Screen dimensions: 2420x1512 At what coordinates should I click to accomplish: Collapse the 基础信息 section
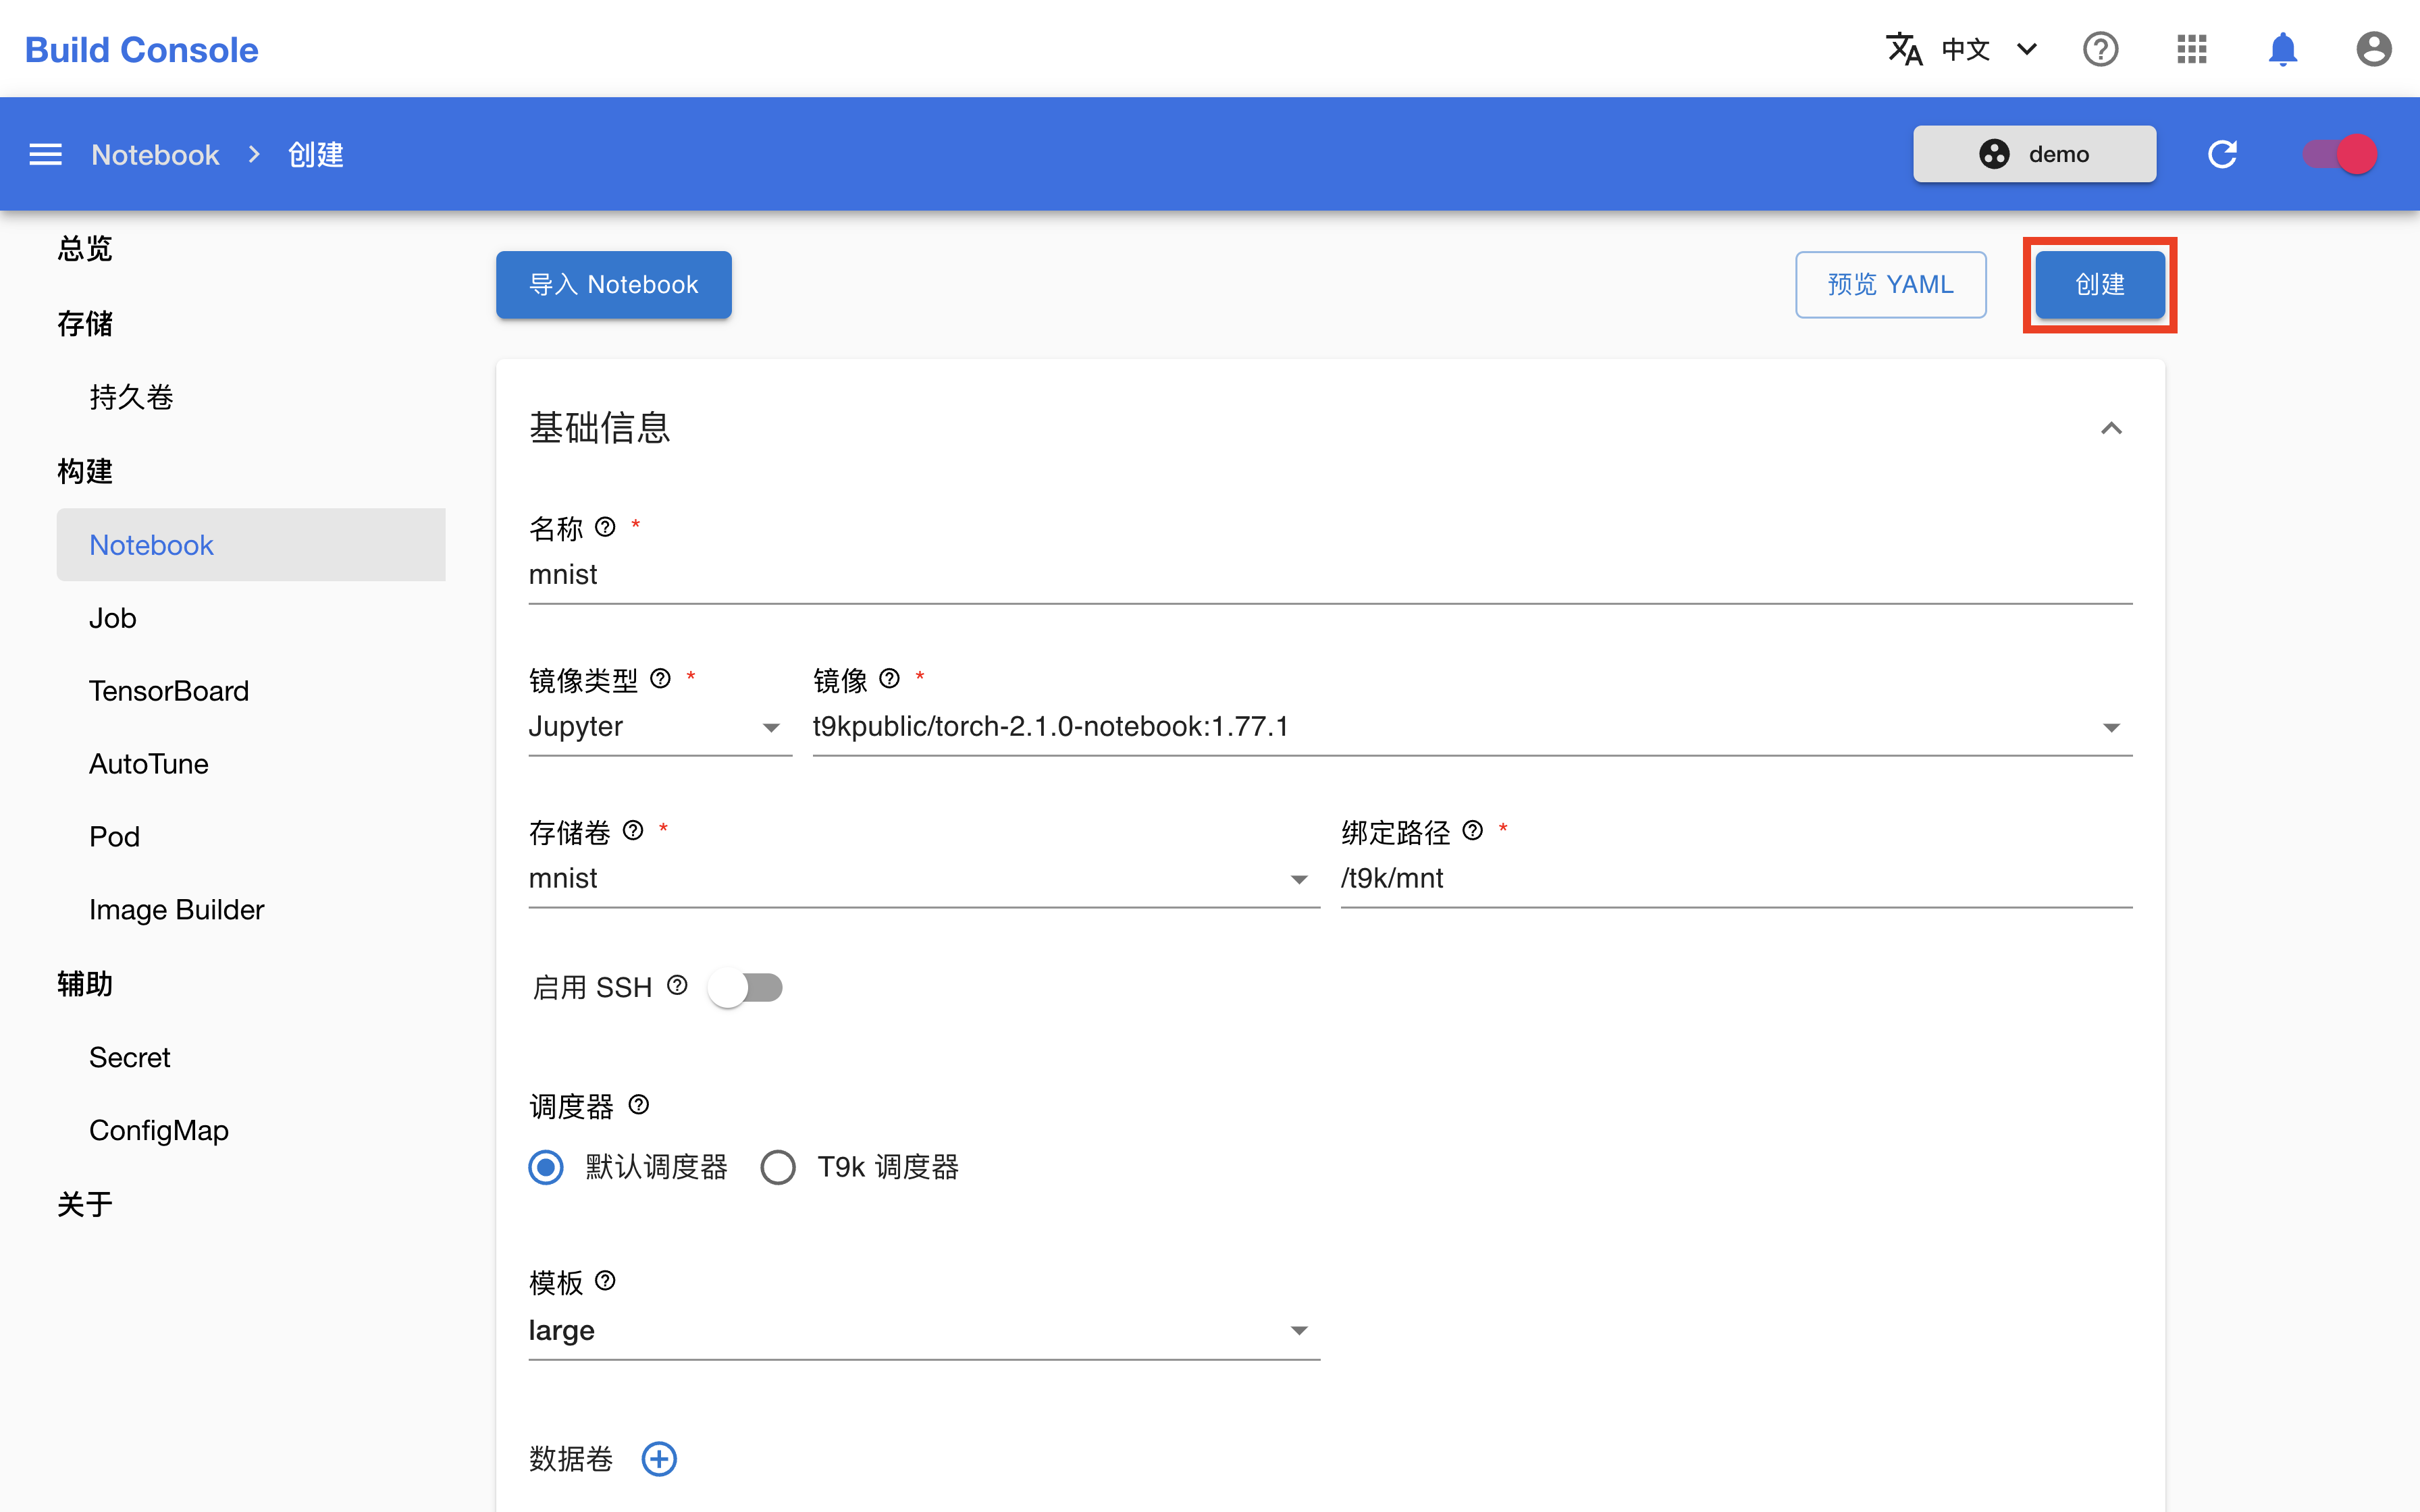(x=2111, y=428)
